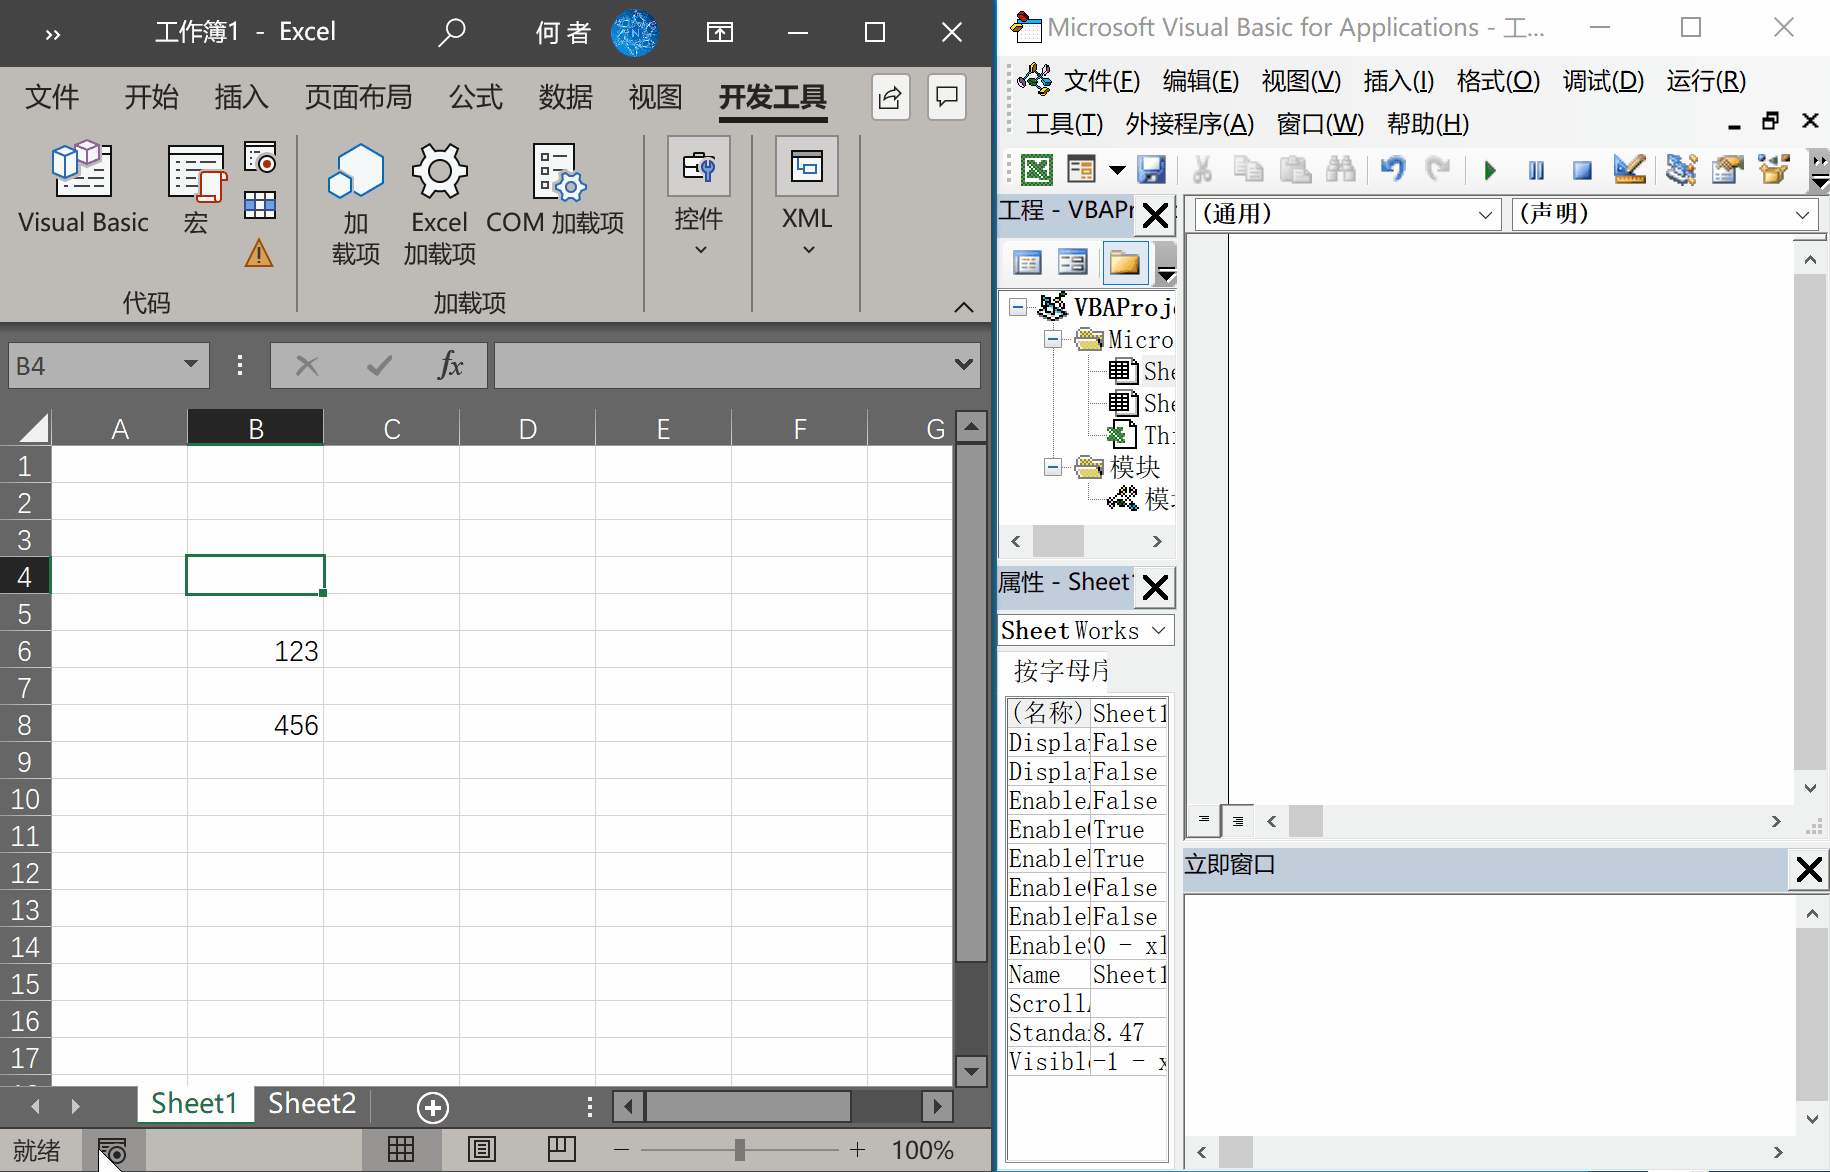Screen dimensions: 1830x1172
Task: Switch to Excel via VBA toolbar Excel icon
Action: [1036, 170]
